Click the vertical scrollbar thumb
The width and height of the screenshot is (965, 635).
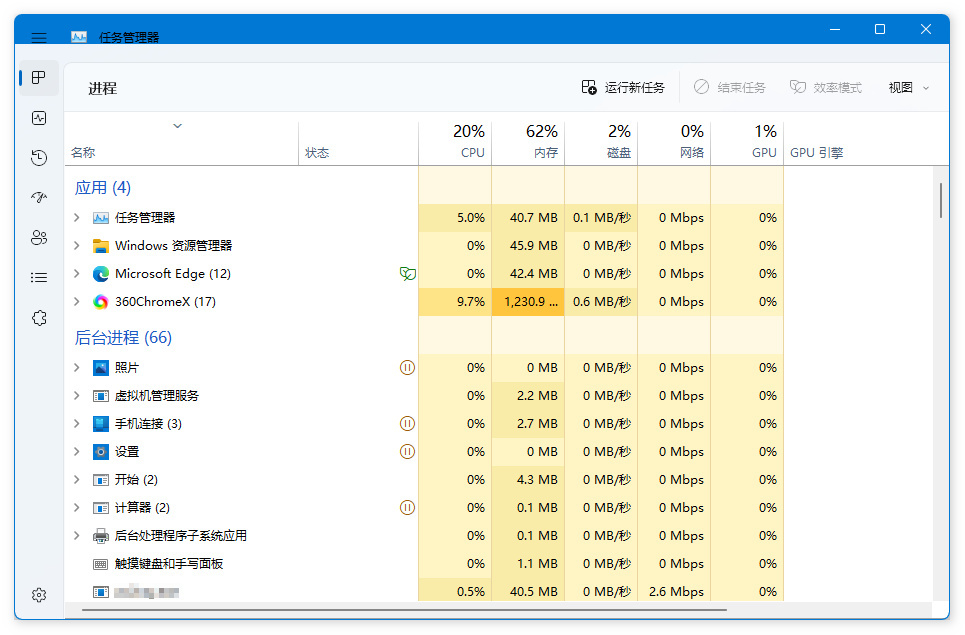(940, 199)
